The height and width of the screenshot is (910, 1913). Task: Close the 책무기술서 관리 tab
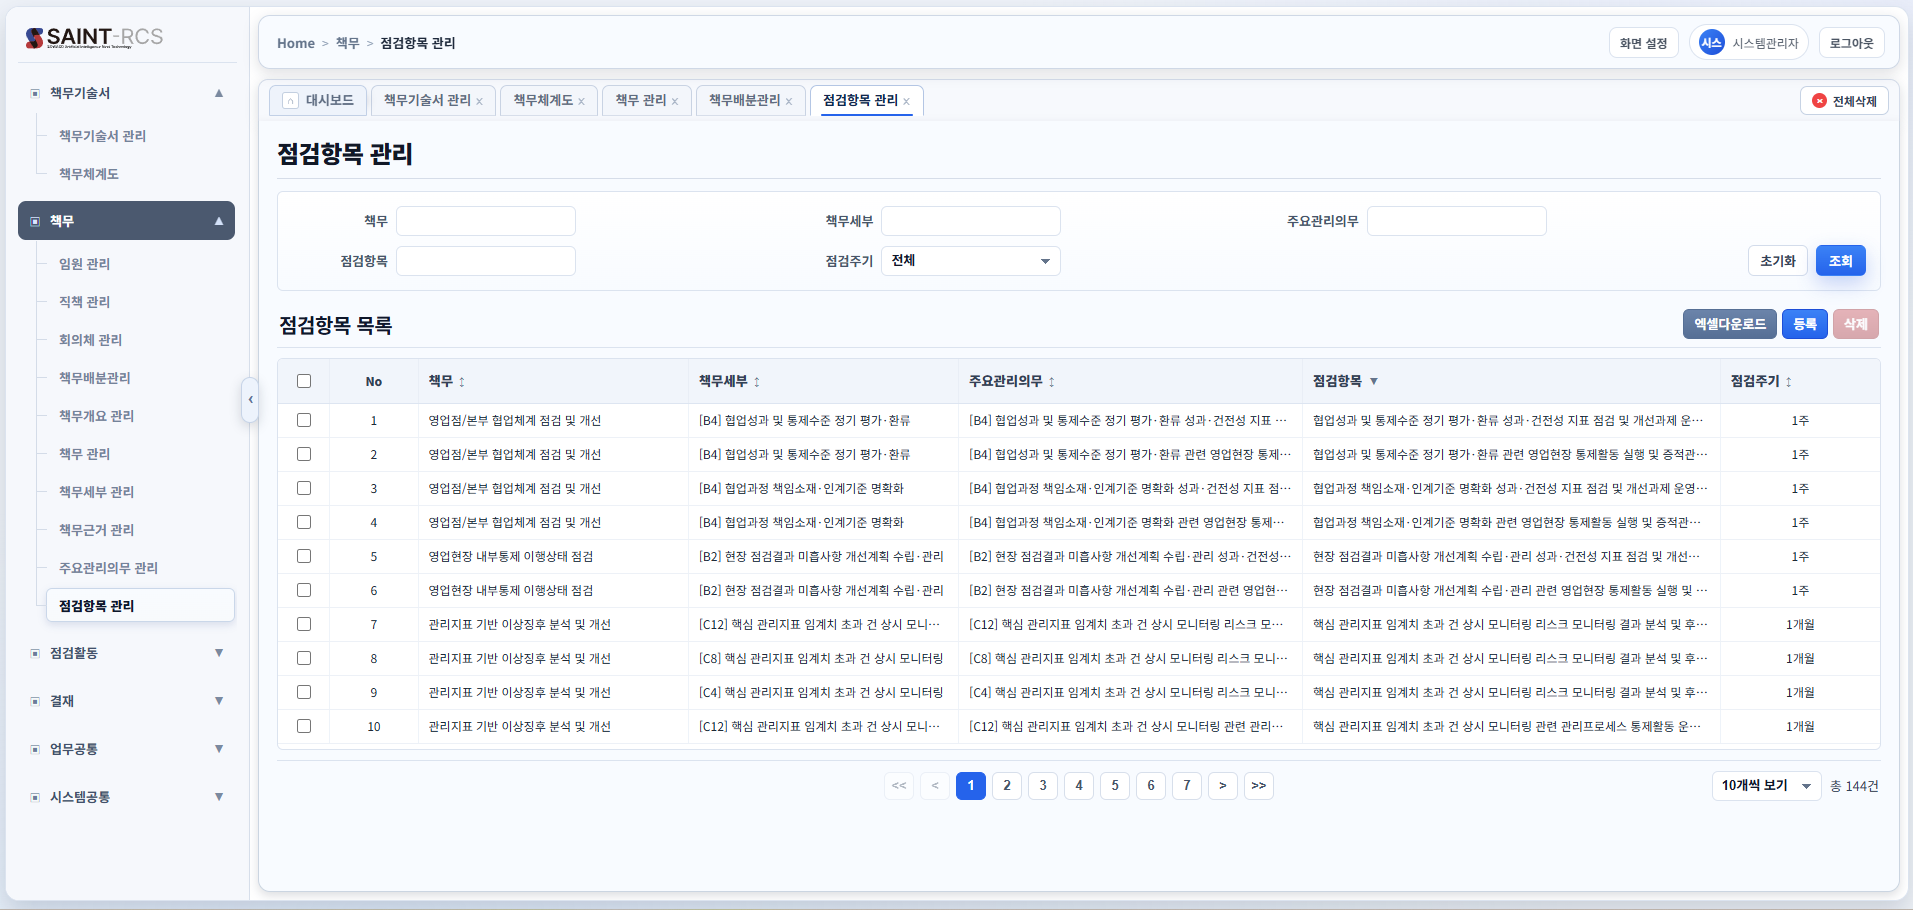[480, 102]
